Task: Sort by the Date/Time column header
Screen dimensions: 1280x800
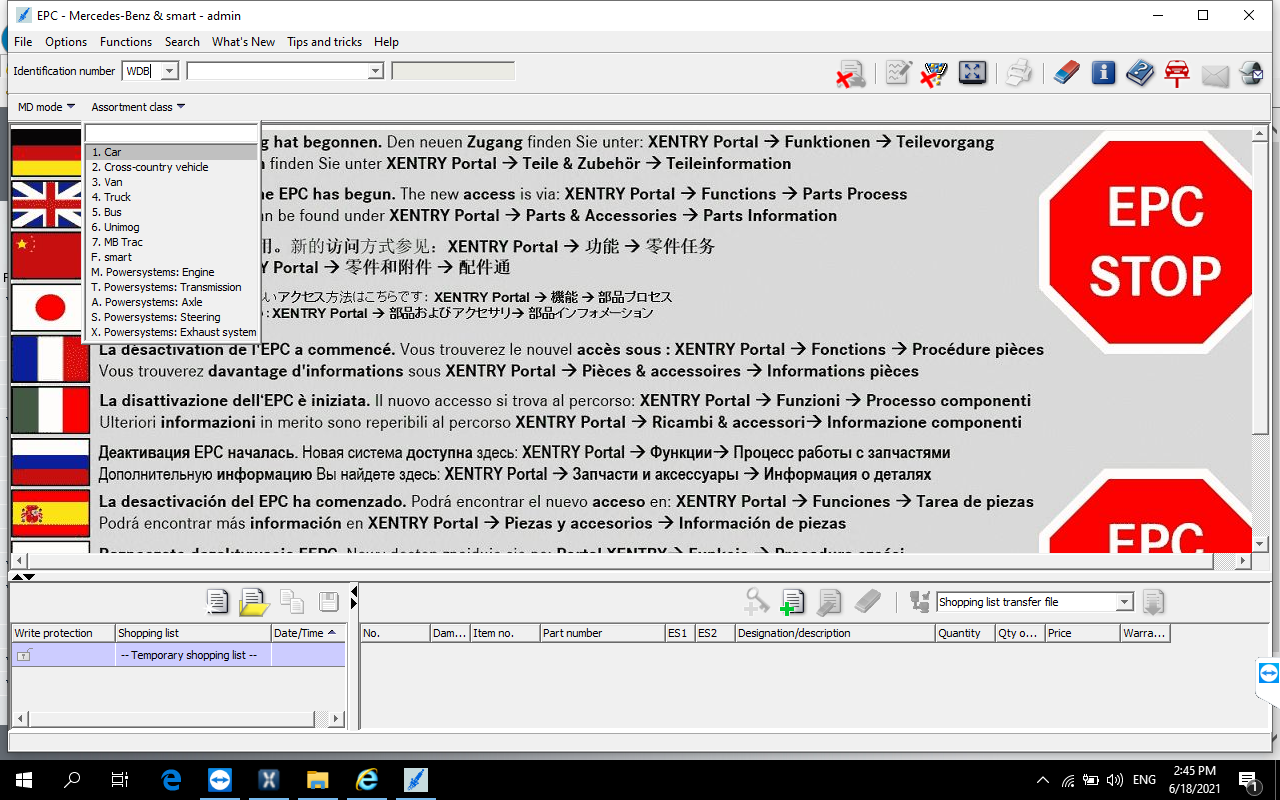Action: 308,633
